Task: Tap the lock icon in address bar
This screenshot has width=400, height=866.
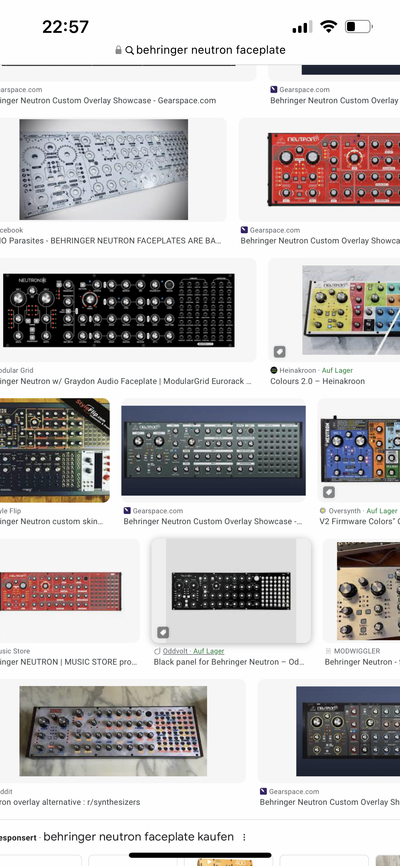Action: (x=118, y=50)
